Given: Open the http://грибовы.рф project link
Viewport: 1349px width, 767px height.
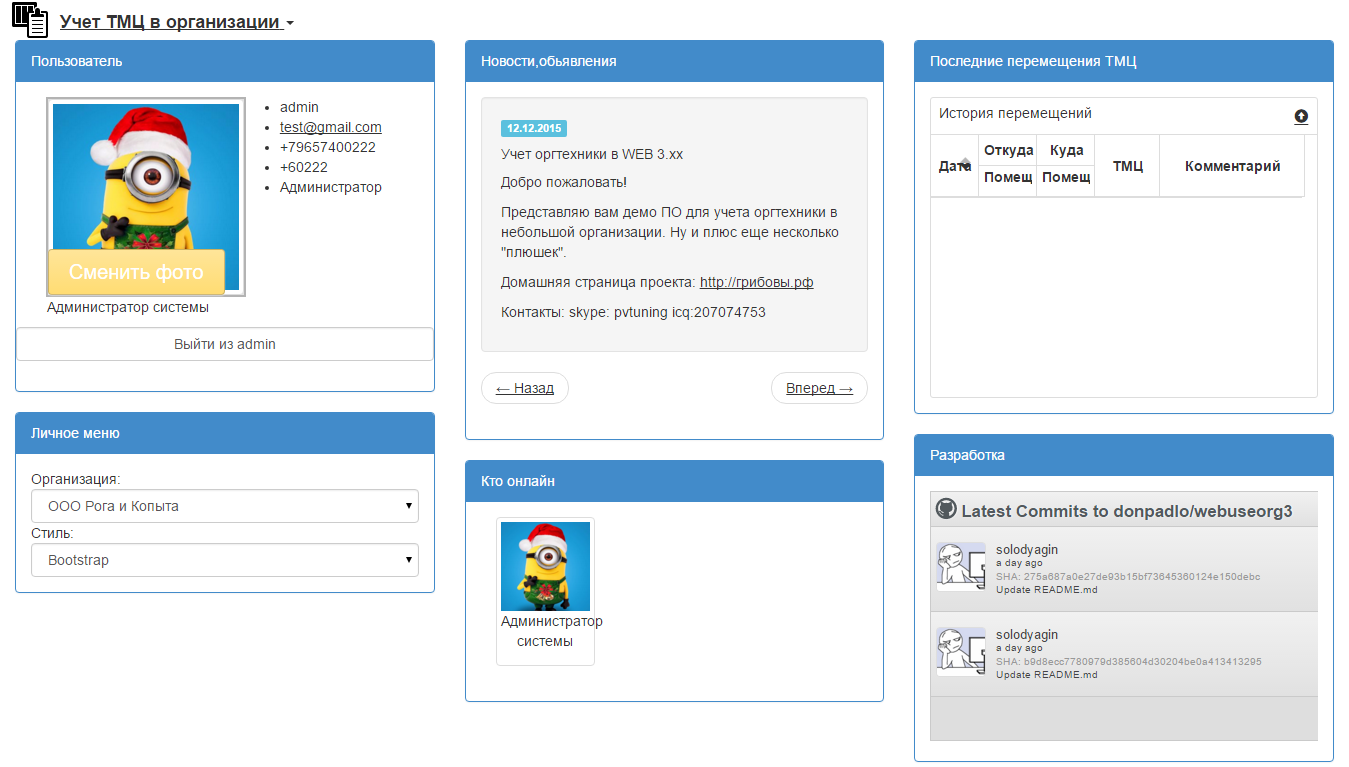Looking at the screenshot, I should click(x=756, y=282).
